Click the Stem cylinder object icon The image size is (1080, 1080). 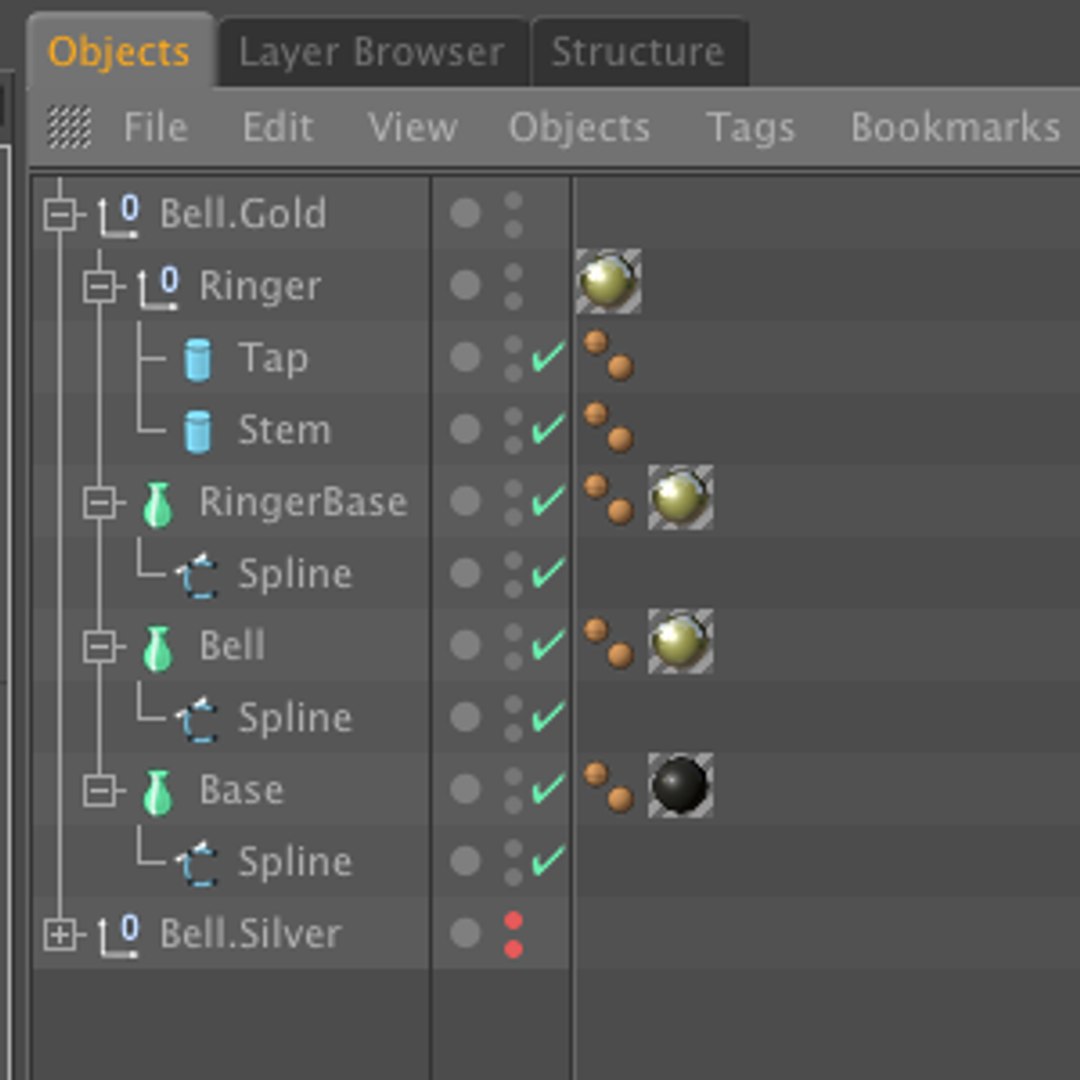(x=198, y=431)
